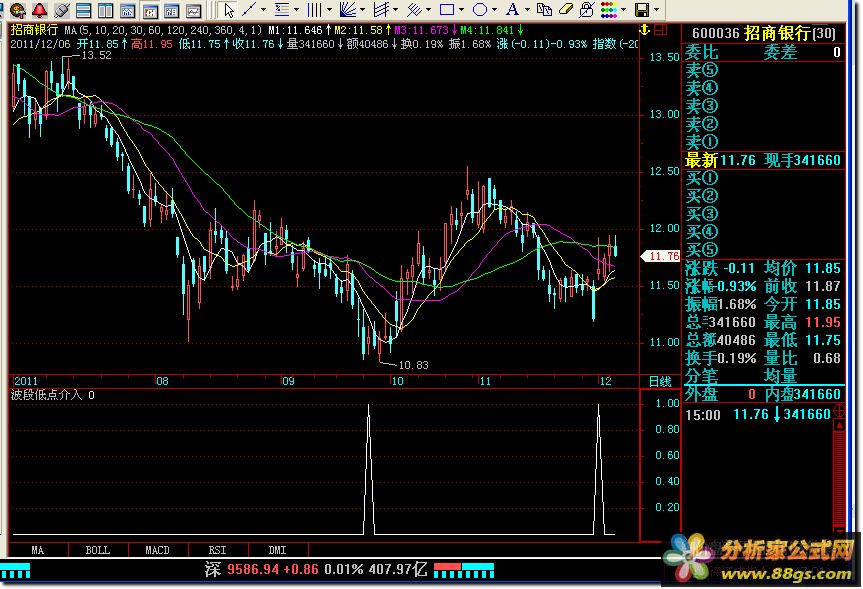Expand the color palette dropdown arrow

coord(623,9)
